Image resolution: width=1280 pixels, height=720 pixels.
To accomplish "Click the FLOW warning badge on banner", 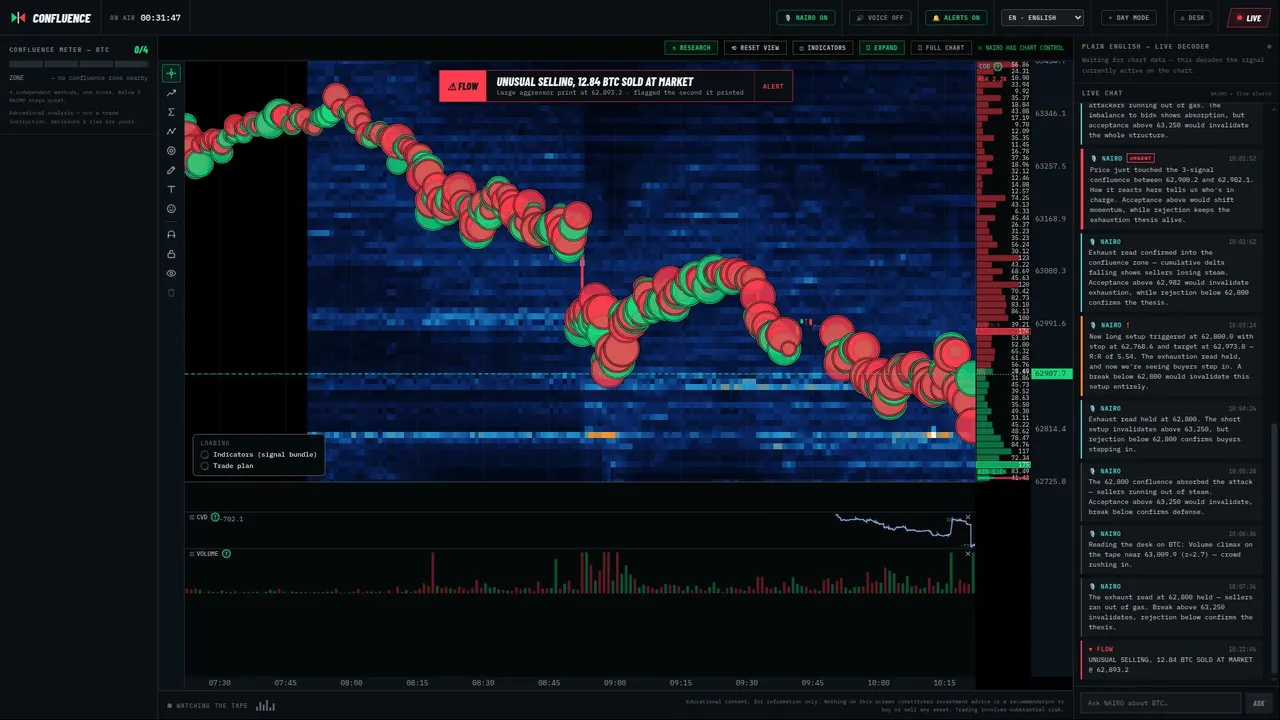I will point(463,86).
